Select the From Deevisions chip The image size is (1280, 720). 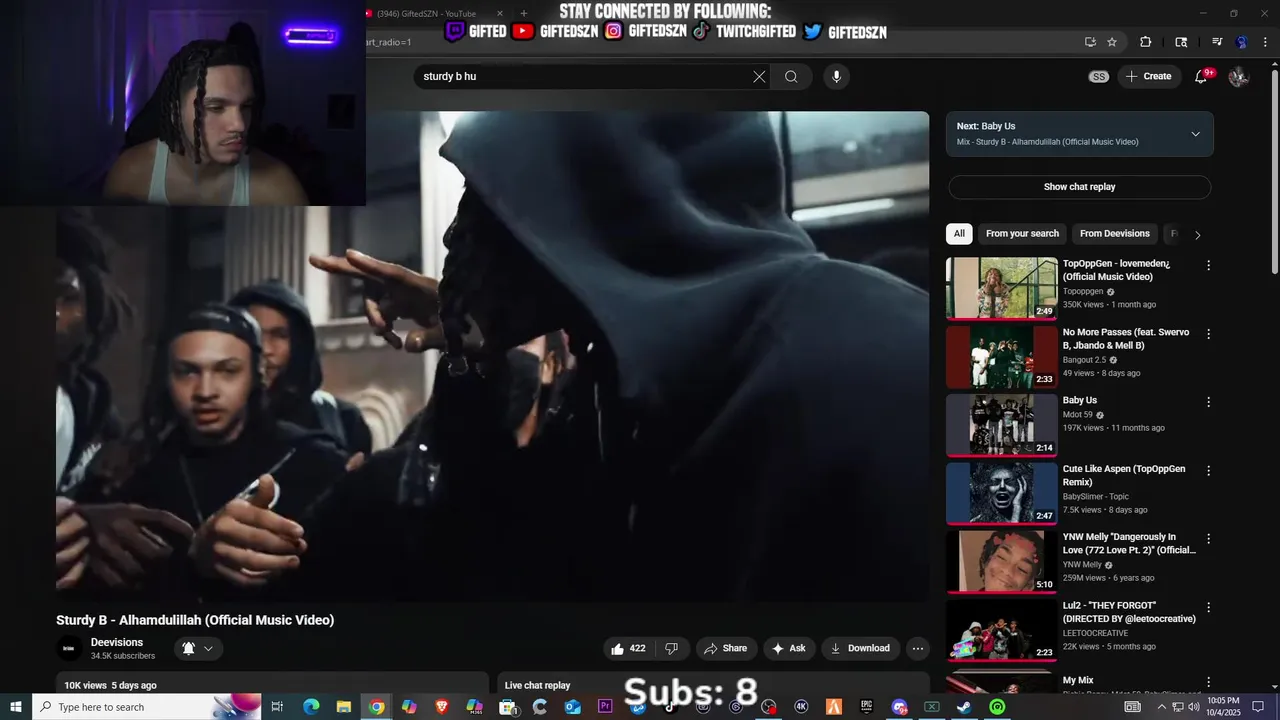1115,234
